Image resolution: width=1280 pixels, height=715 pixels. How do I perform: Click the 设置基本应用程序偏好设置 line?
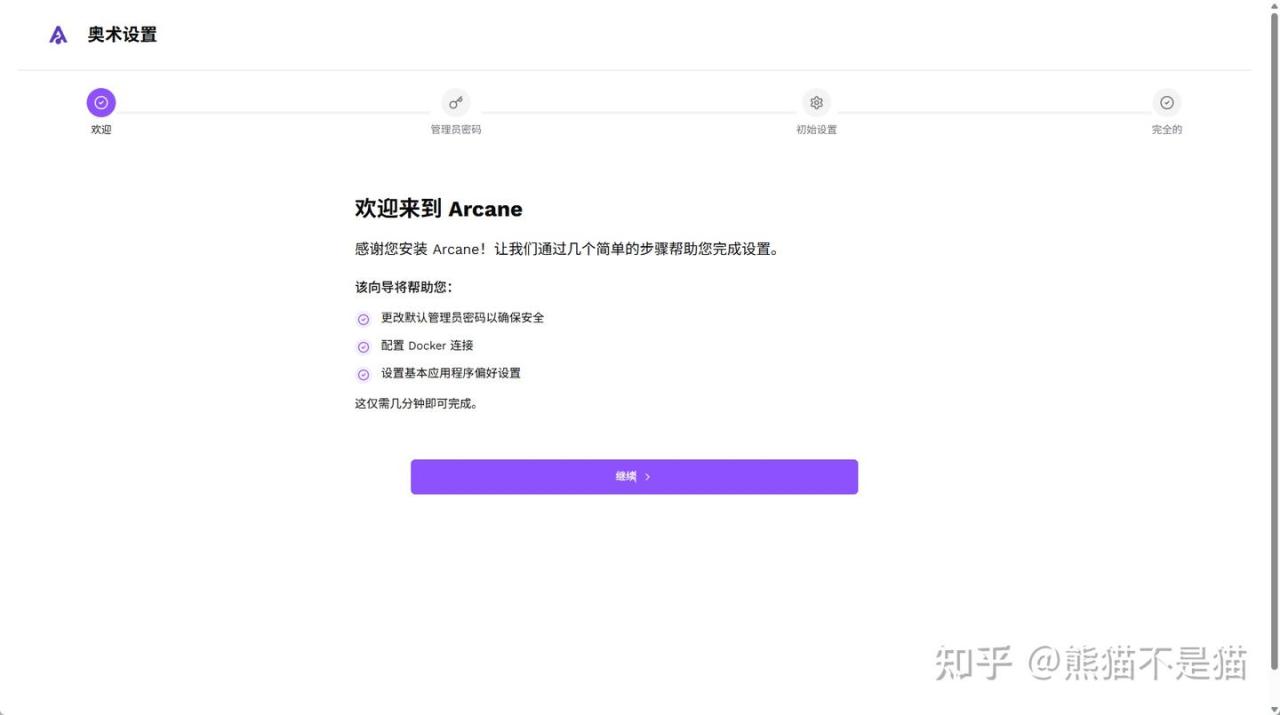[x=451, y=373]
